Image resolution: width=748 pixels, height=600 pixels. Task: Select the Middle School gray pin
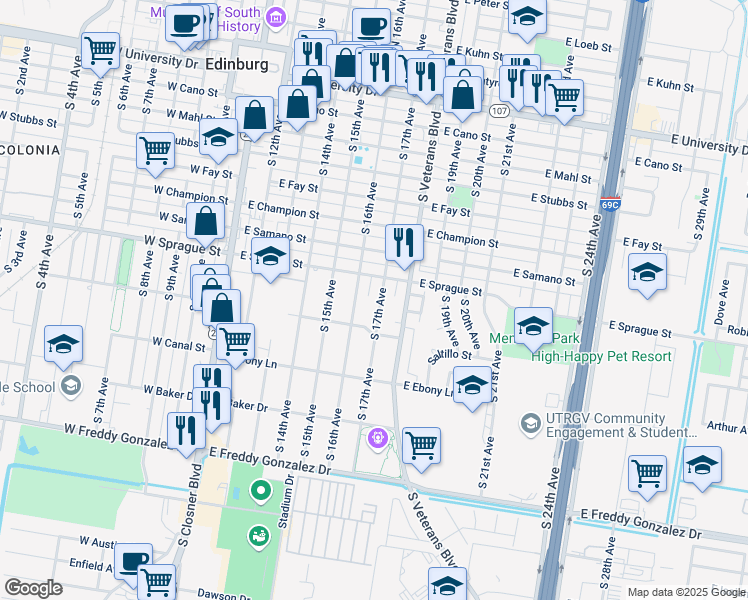tap(71, 386)
